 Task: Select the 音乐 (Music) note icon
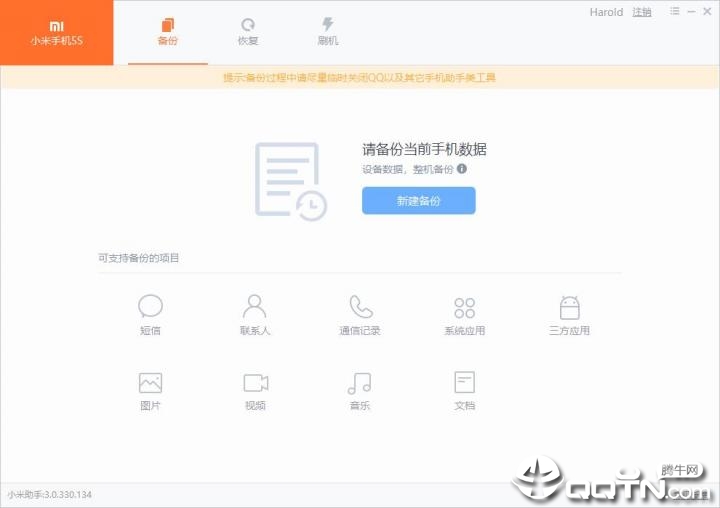360,383
